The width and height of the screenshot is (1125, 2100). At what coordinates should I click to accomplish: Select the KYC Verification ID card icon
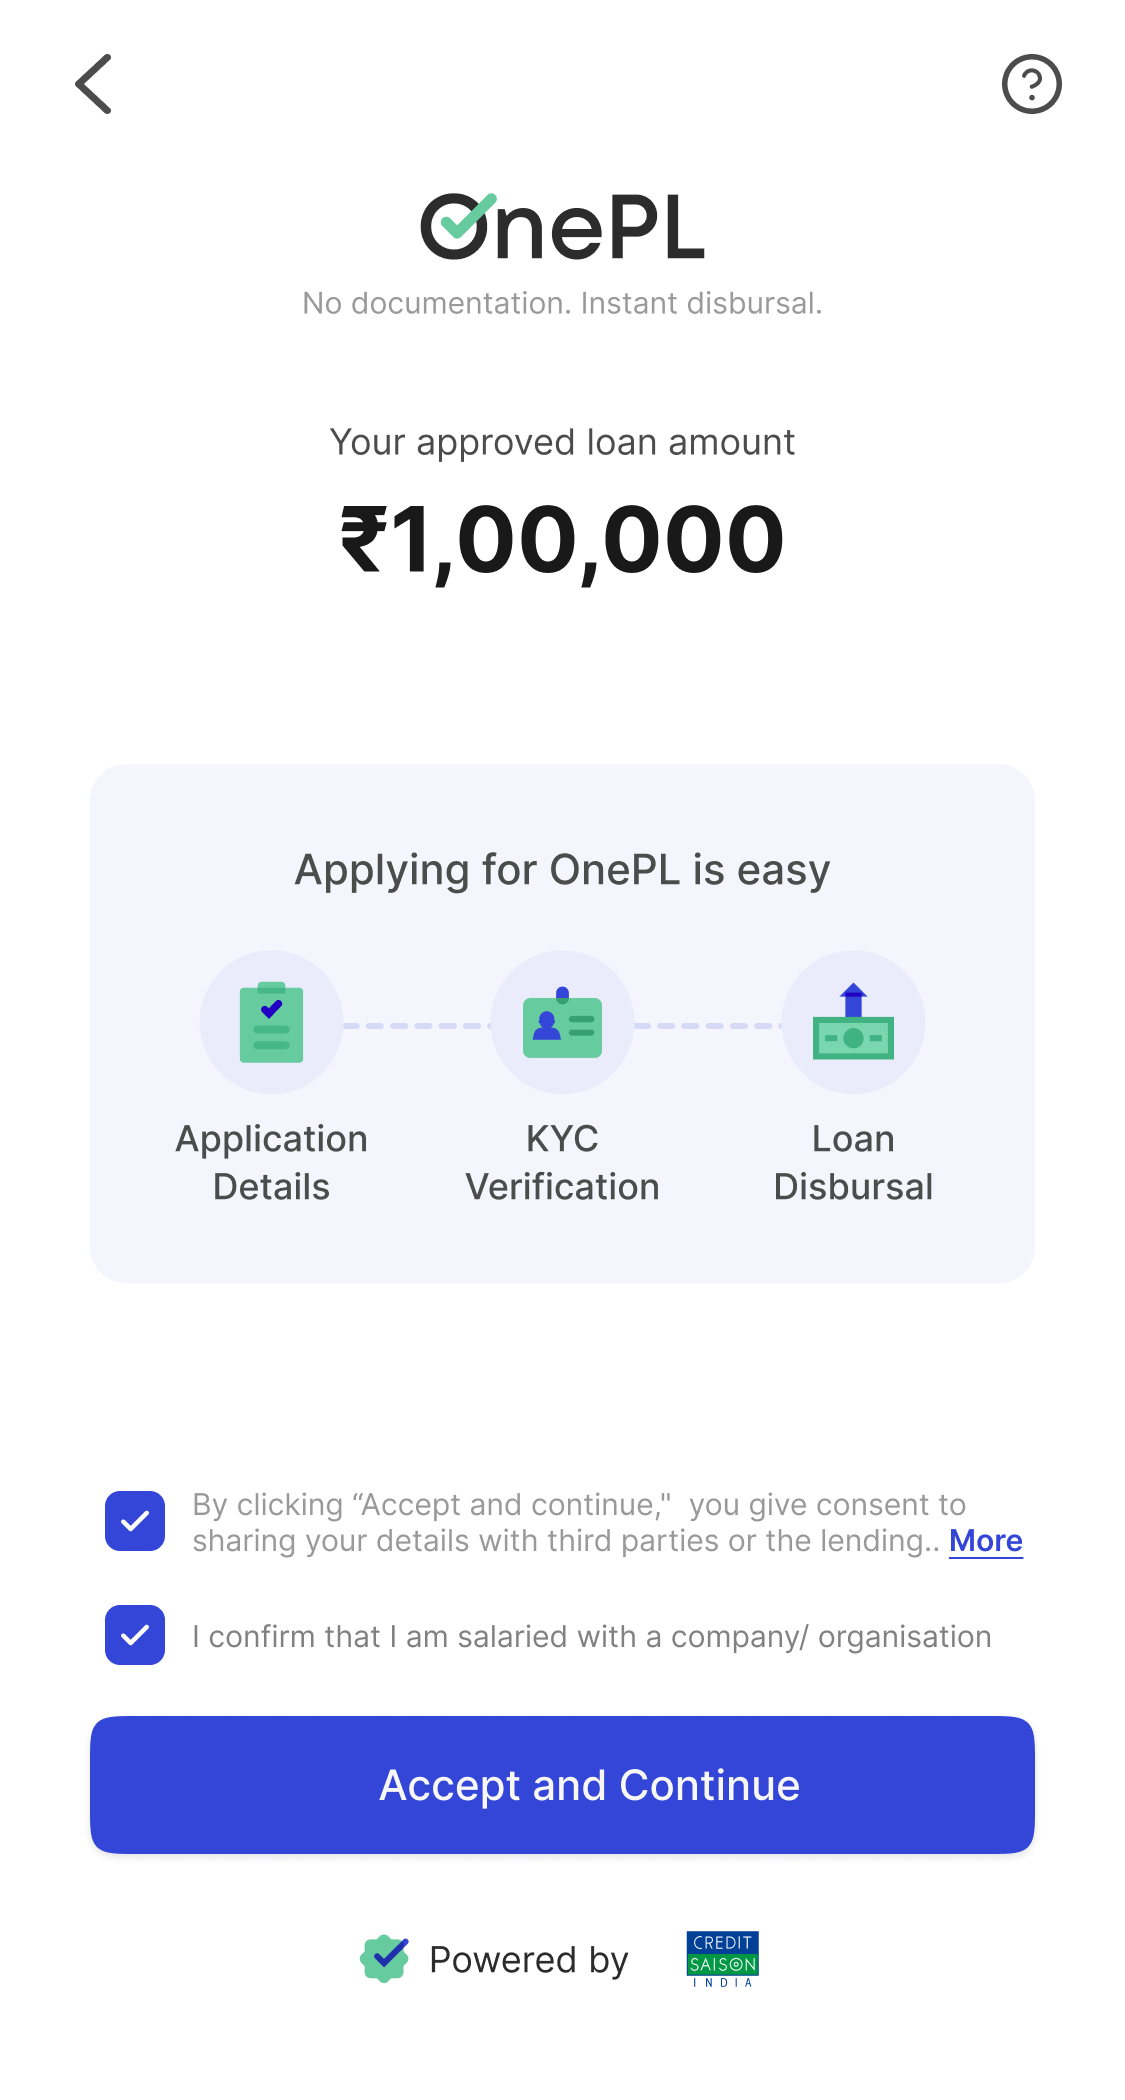pos(562,1022)
